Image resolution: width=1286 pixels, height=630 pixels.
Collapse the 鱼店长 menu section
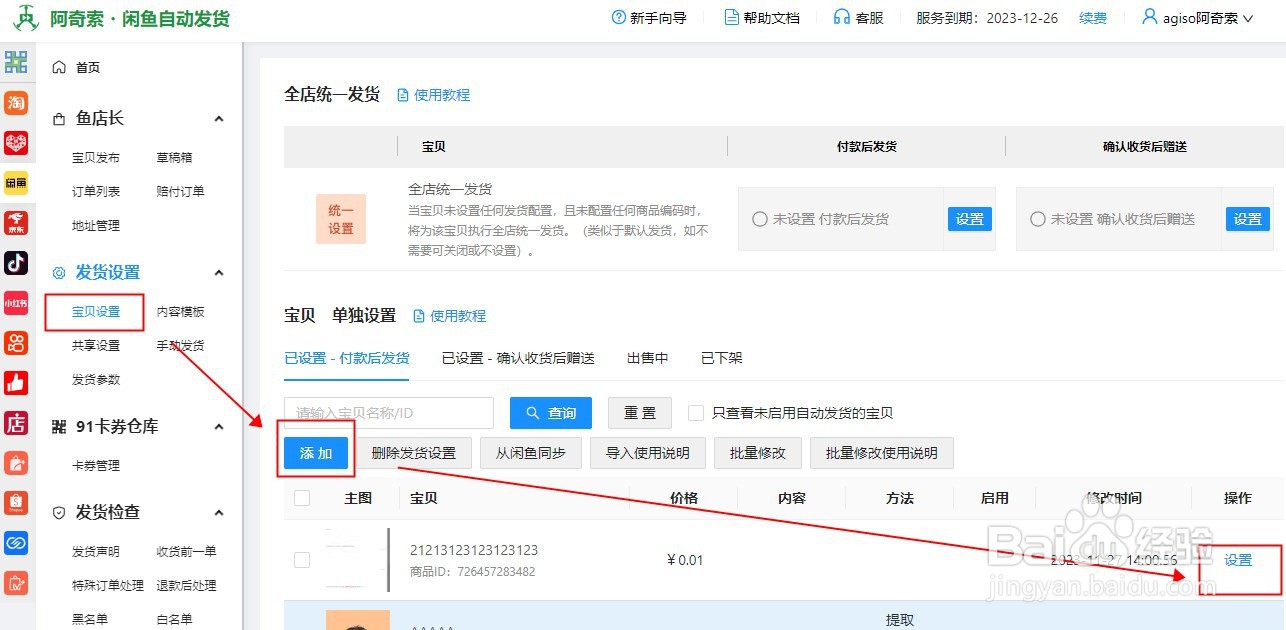pyautogui.click(x=219, y=119)
